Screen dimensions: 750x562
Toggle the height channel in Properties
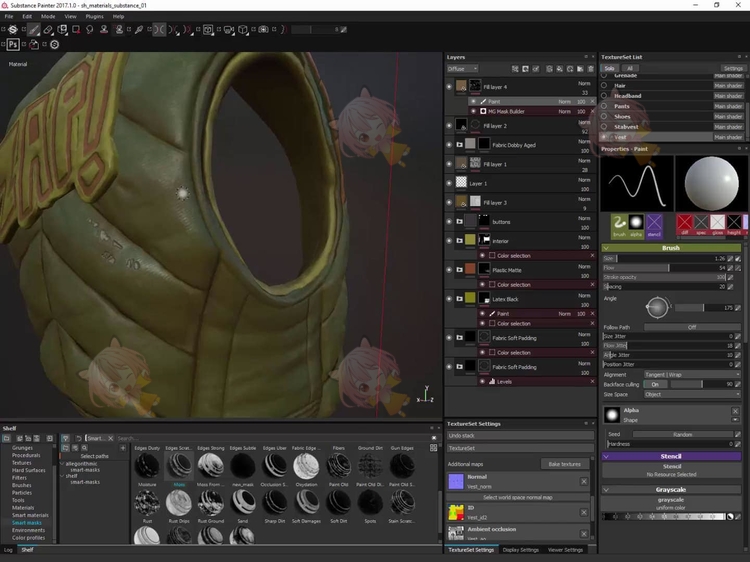pyautogui.click(x=734, y=225)
